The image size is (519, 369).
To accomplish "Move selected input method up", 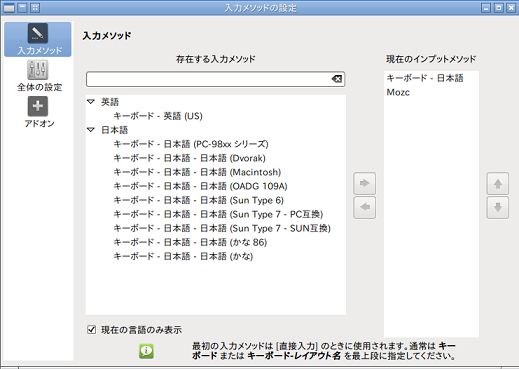I will (x=497, y=183).
